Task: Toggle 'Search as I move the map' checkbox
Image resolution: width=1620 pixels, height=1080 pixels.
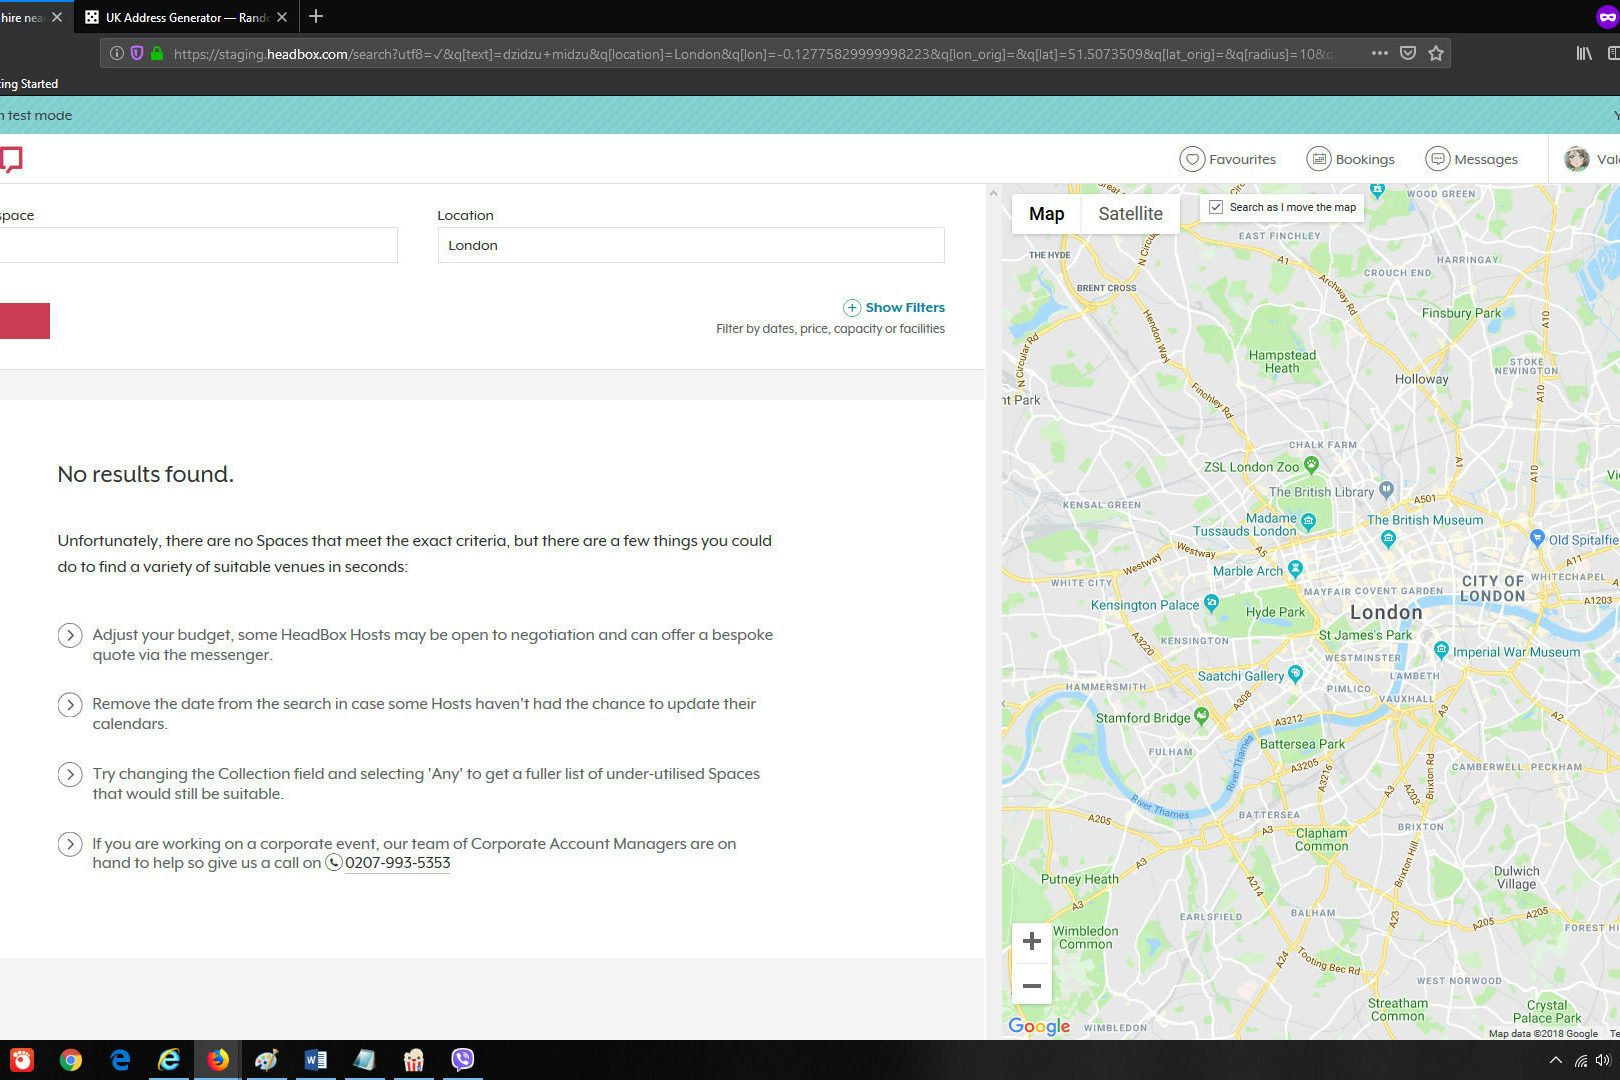Action: pos(1216,207)
